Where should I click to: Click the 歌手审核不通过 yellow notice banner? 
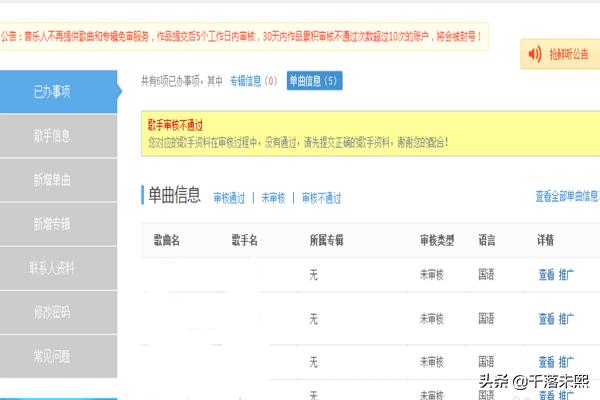(370, 135)
